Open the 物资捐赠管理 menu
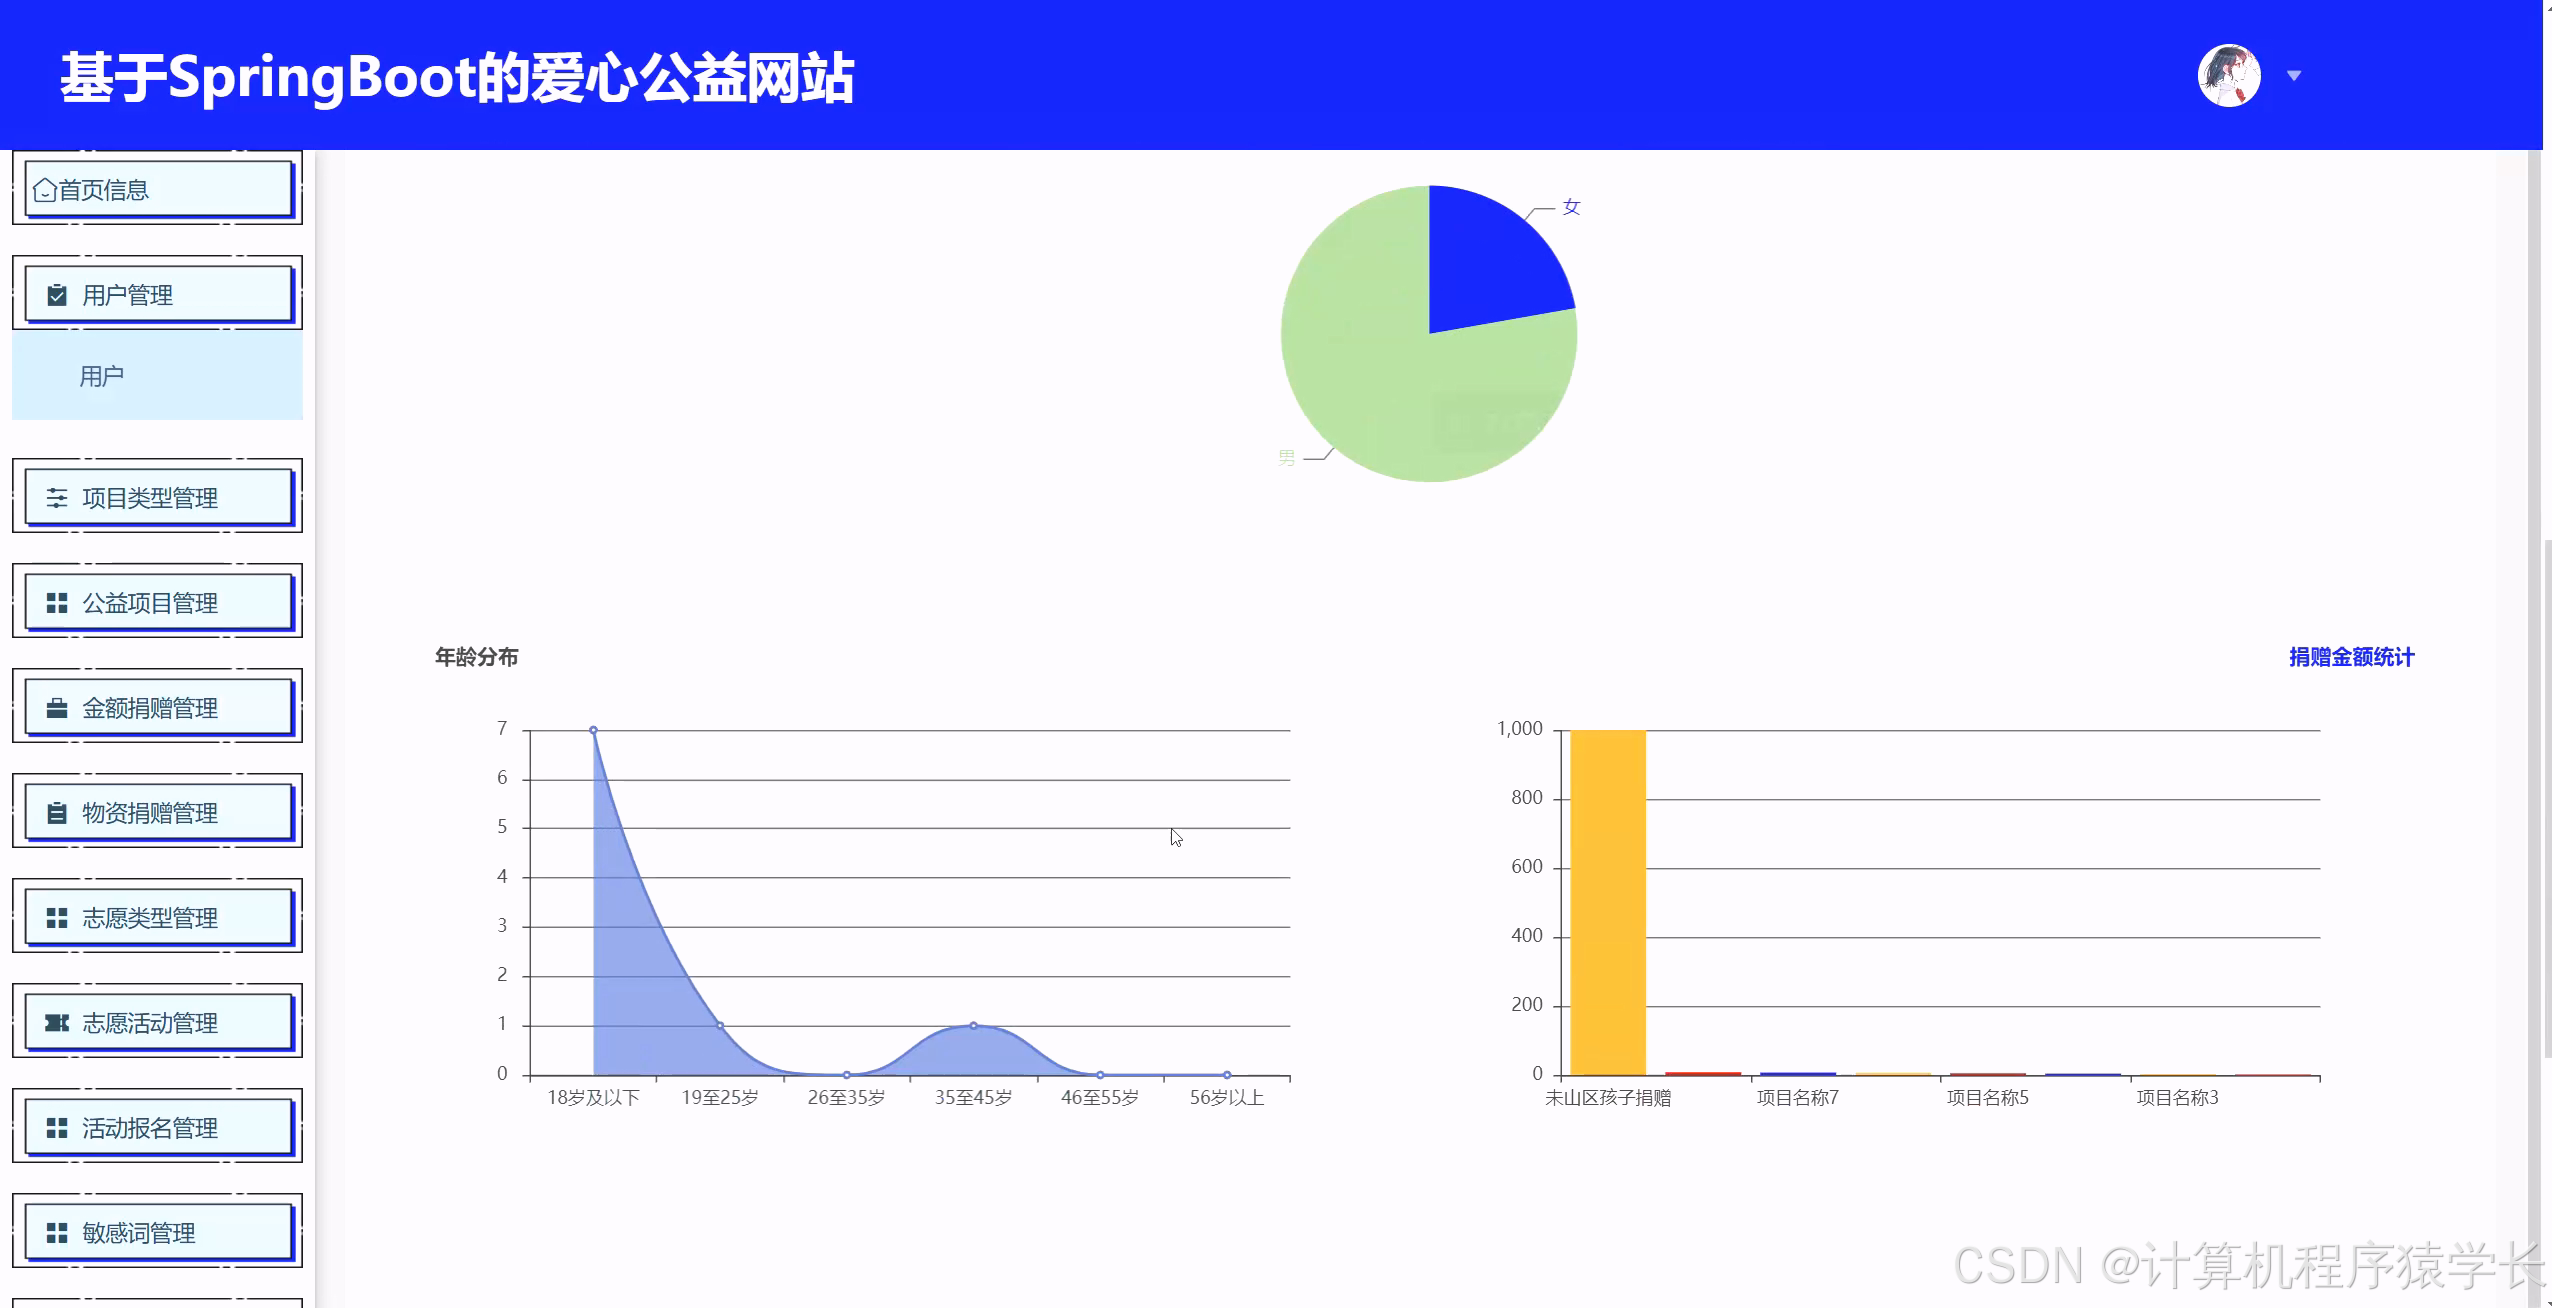Image resolution: width=2552 pixels, height=1308 pixels. (x=157, y=812)
